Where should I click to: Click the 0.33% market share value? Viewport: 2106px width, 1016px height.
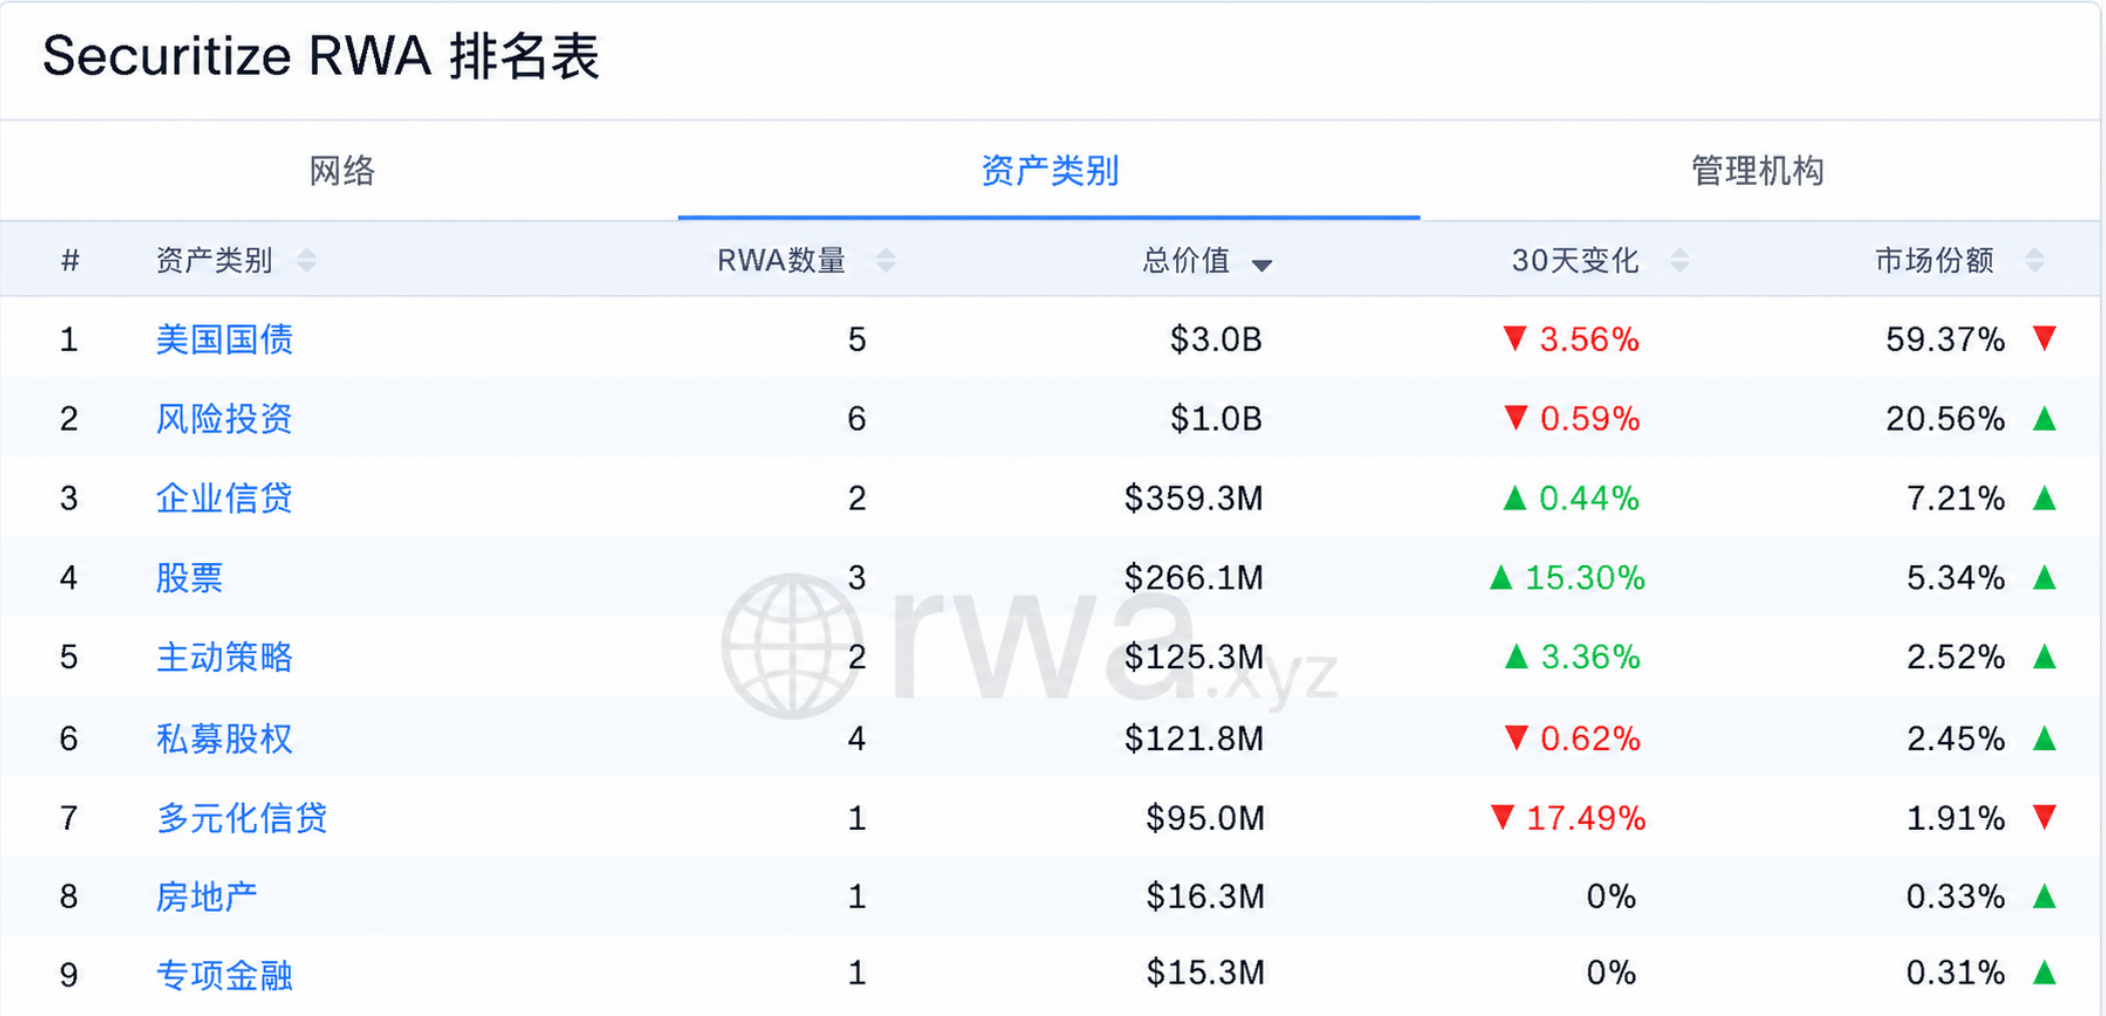(x=1955, y=896)
